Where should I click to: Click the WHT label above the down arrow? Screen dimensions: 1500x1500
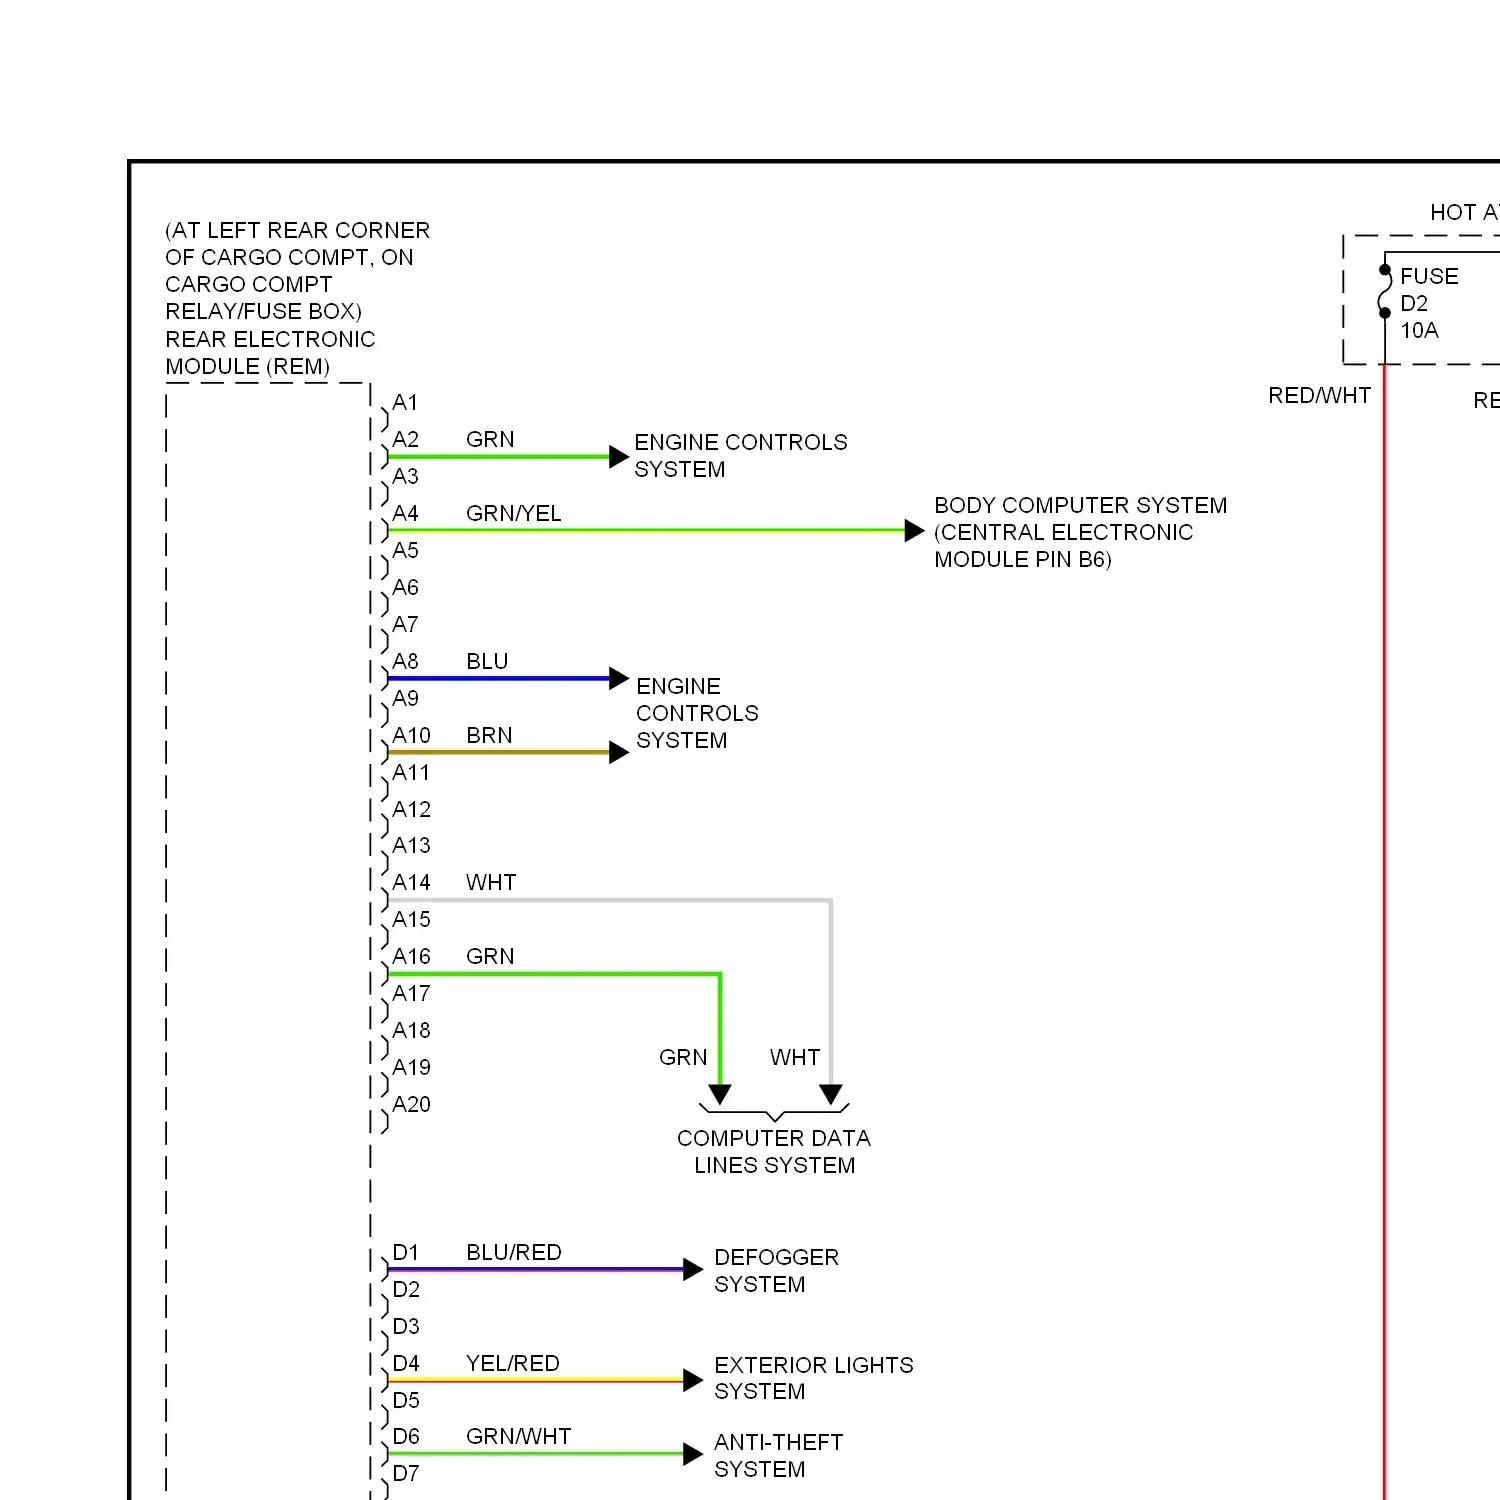pos(795,1058)
